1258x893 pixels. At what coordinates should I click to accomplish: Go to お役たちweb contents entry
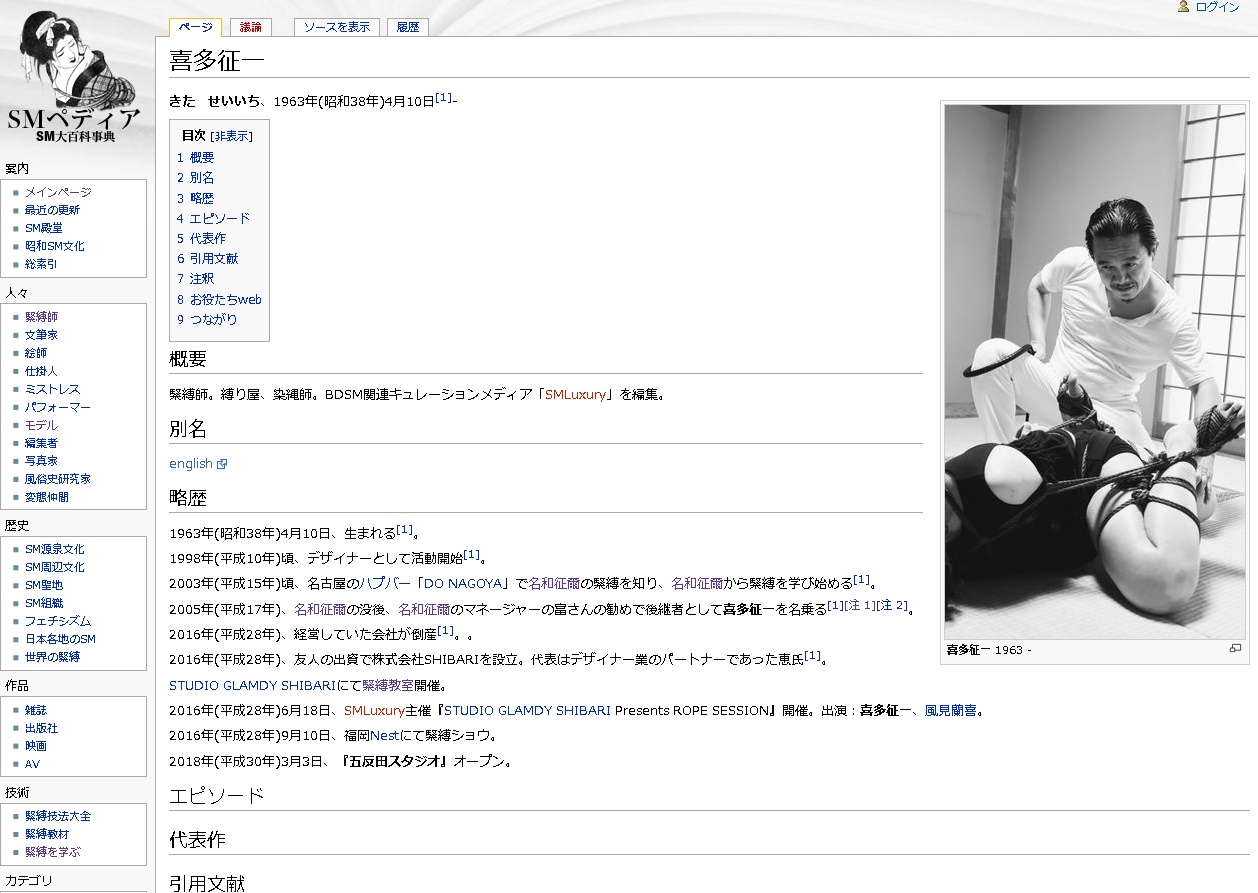coord(225,299)
